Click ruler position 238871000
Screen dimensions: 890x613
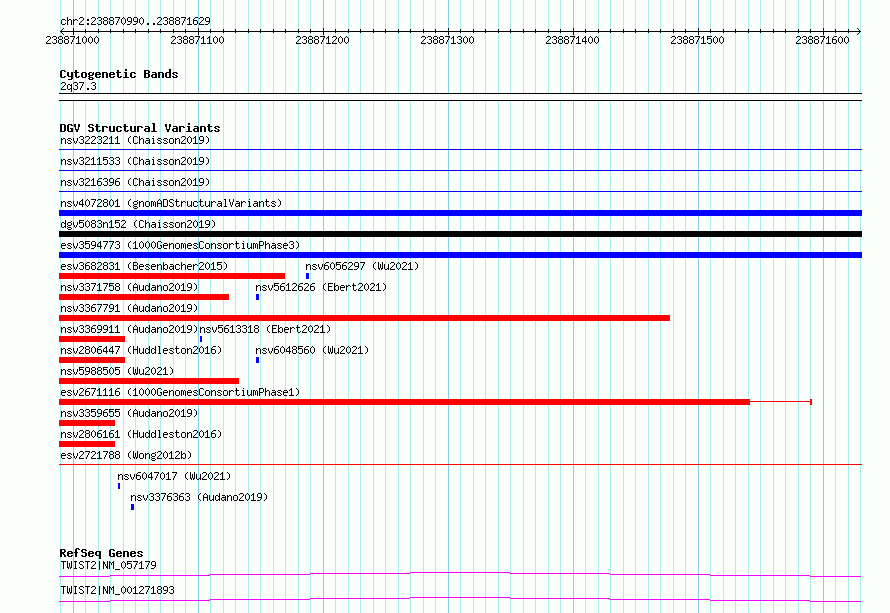(72, 40)
